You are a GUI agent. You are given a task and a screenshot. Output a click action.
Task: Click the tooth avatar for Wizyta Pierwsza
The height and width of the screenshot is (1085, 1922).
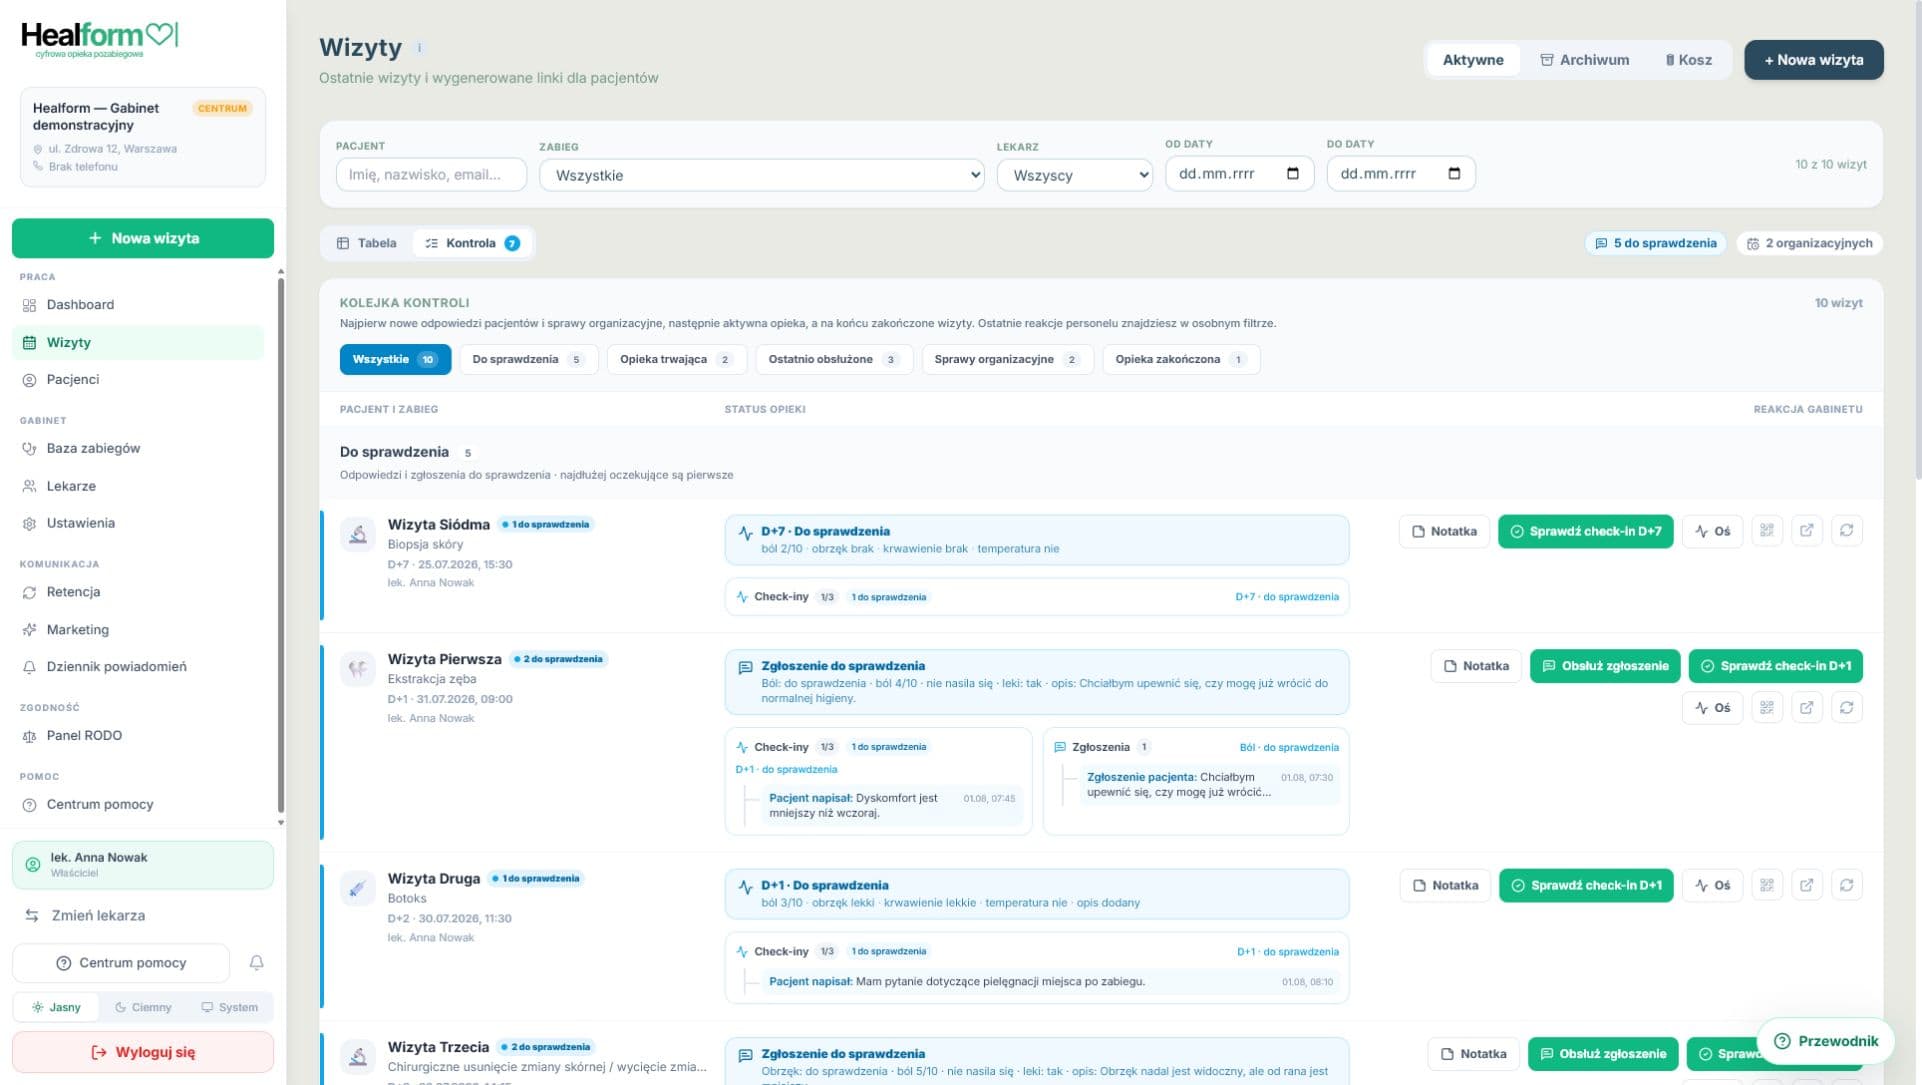(x=358, y=669)
